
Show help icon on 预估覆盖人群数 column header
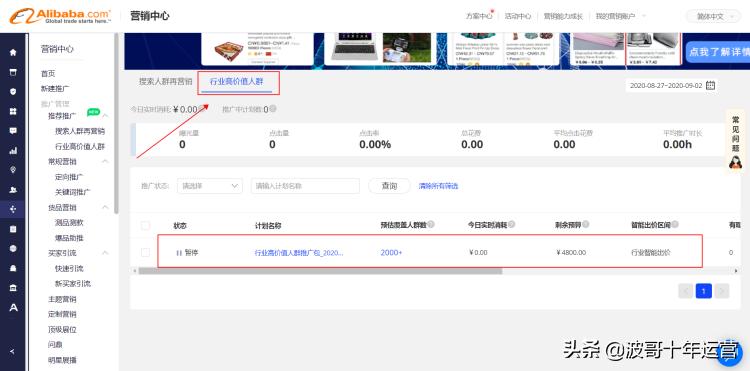point(431,224)
